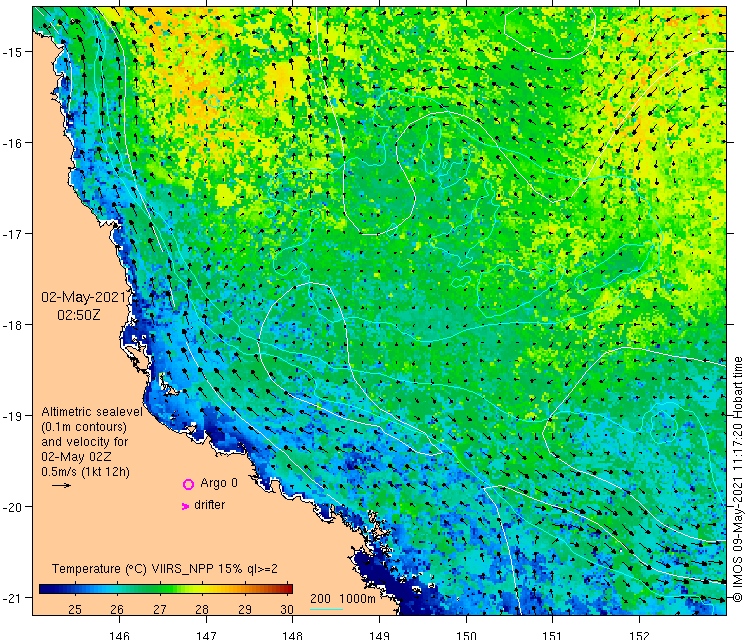Click the color bar value 28
This screenshot has width=750, height=640.
tap(202, 609)
